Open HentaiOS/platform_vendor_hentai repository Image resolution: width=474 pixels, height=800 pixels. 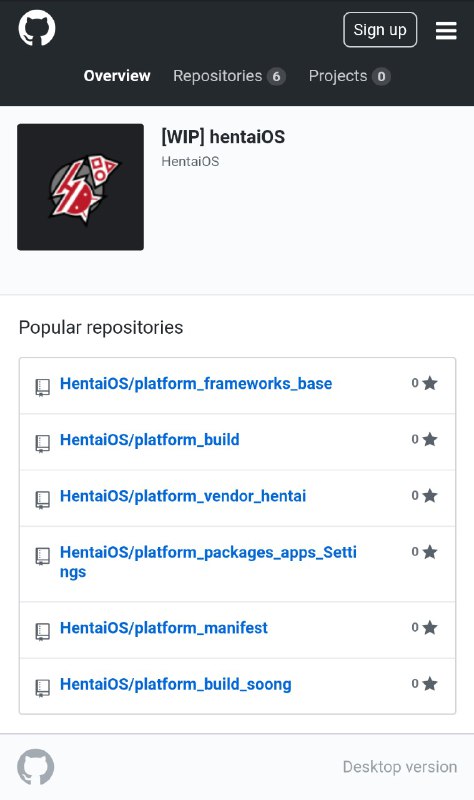(183, 495)
